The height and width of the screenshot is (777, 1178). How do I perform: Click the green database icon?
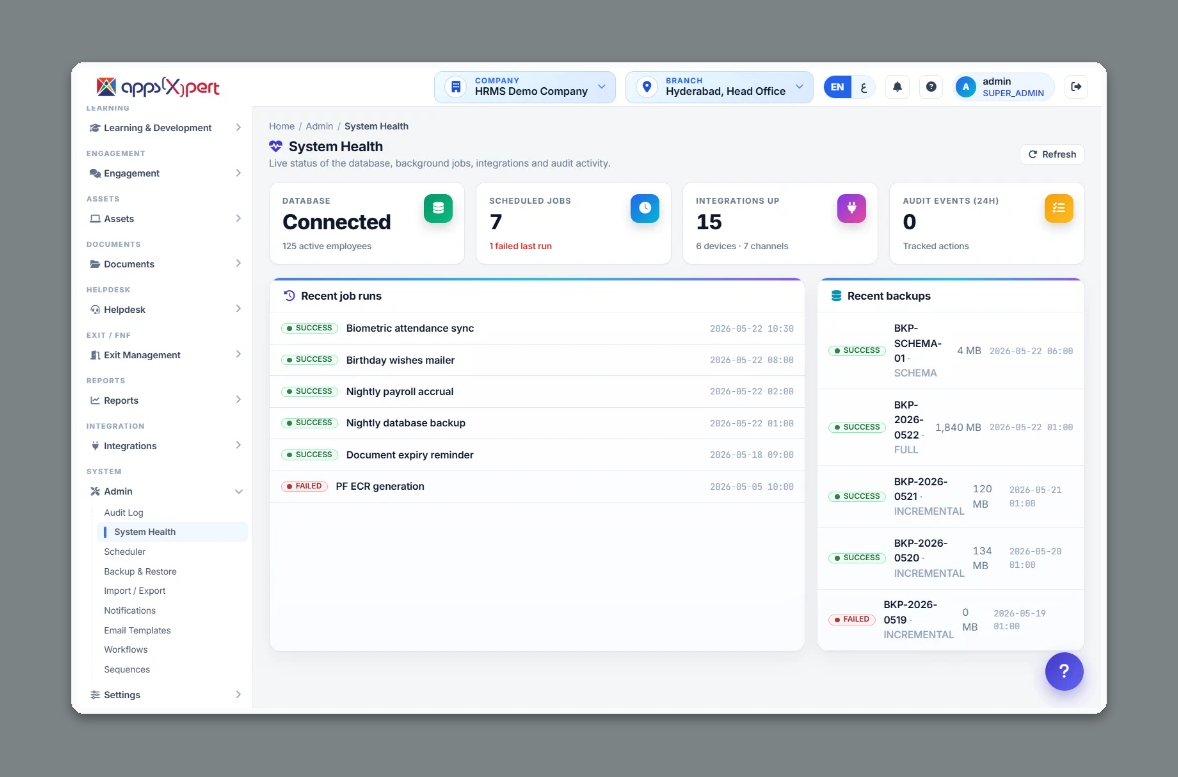(x=438, y=208)
